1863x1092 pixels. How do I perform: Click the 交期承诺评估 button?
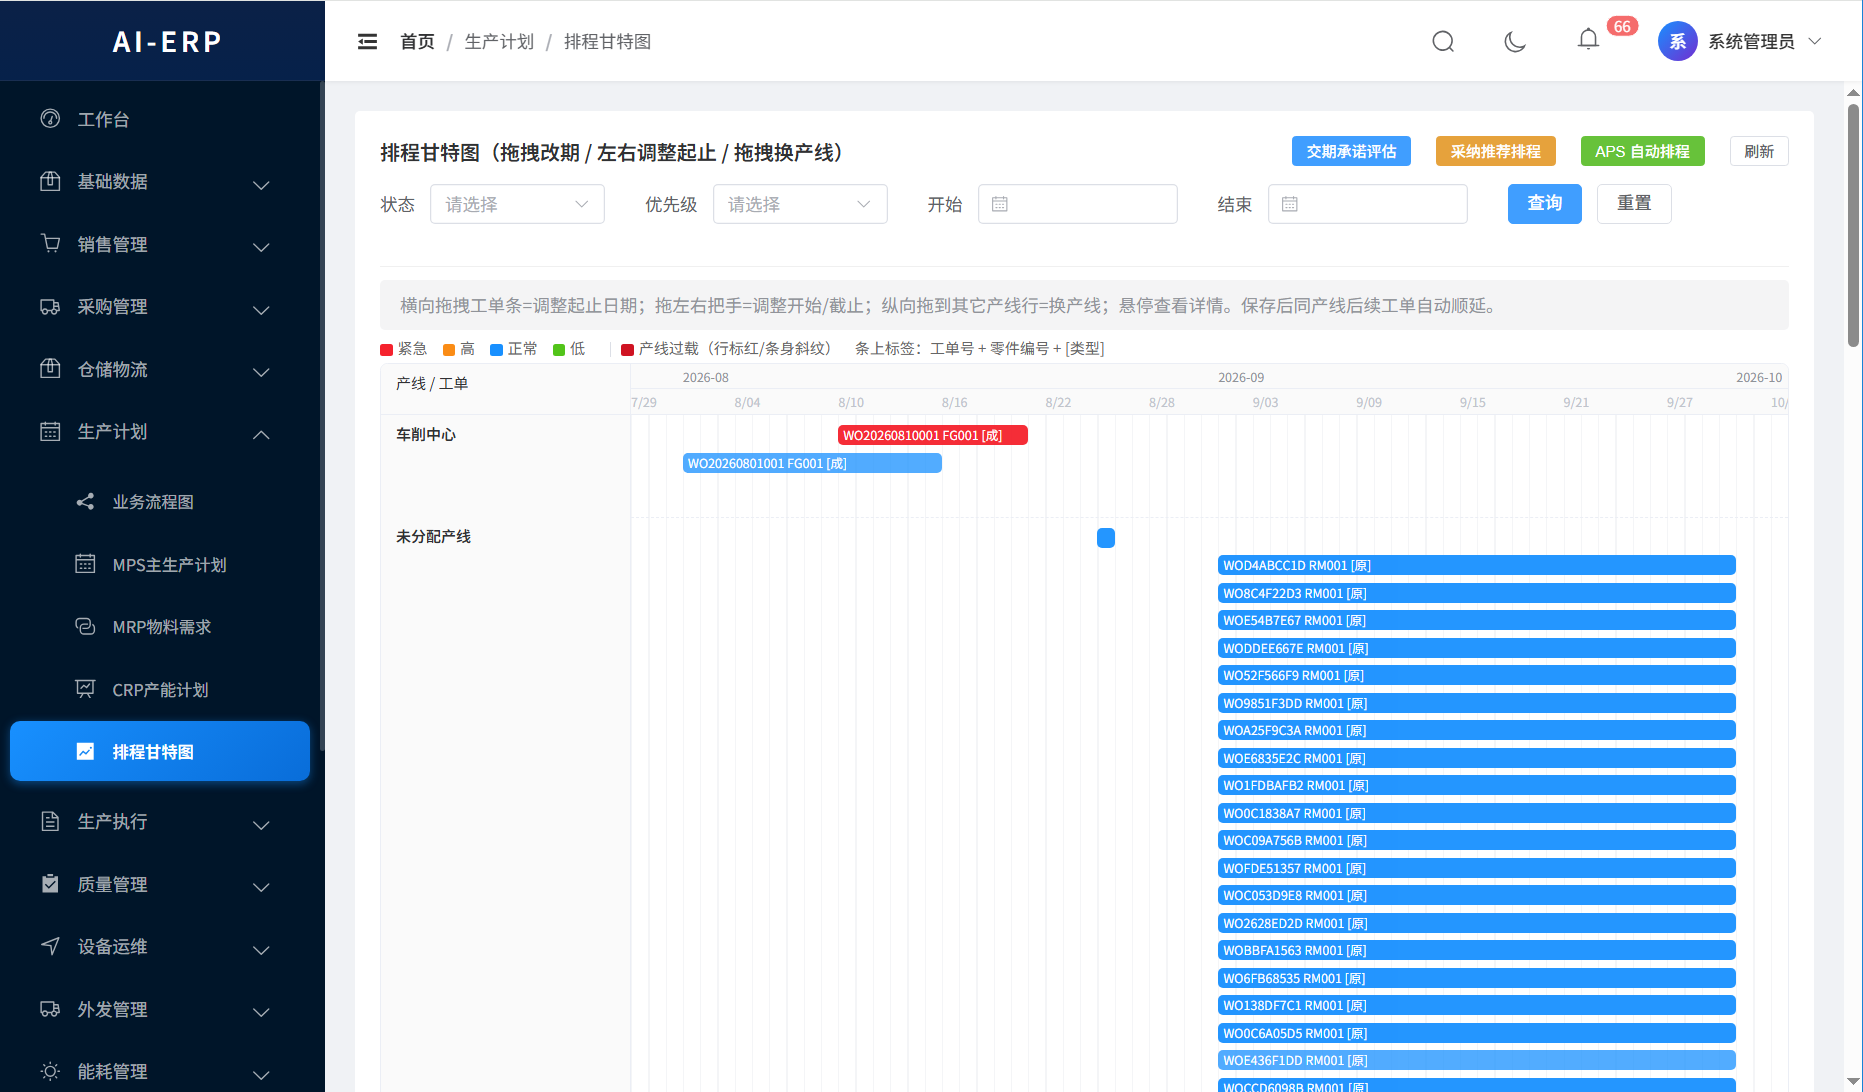click(1351, 151)
